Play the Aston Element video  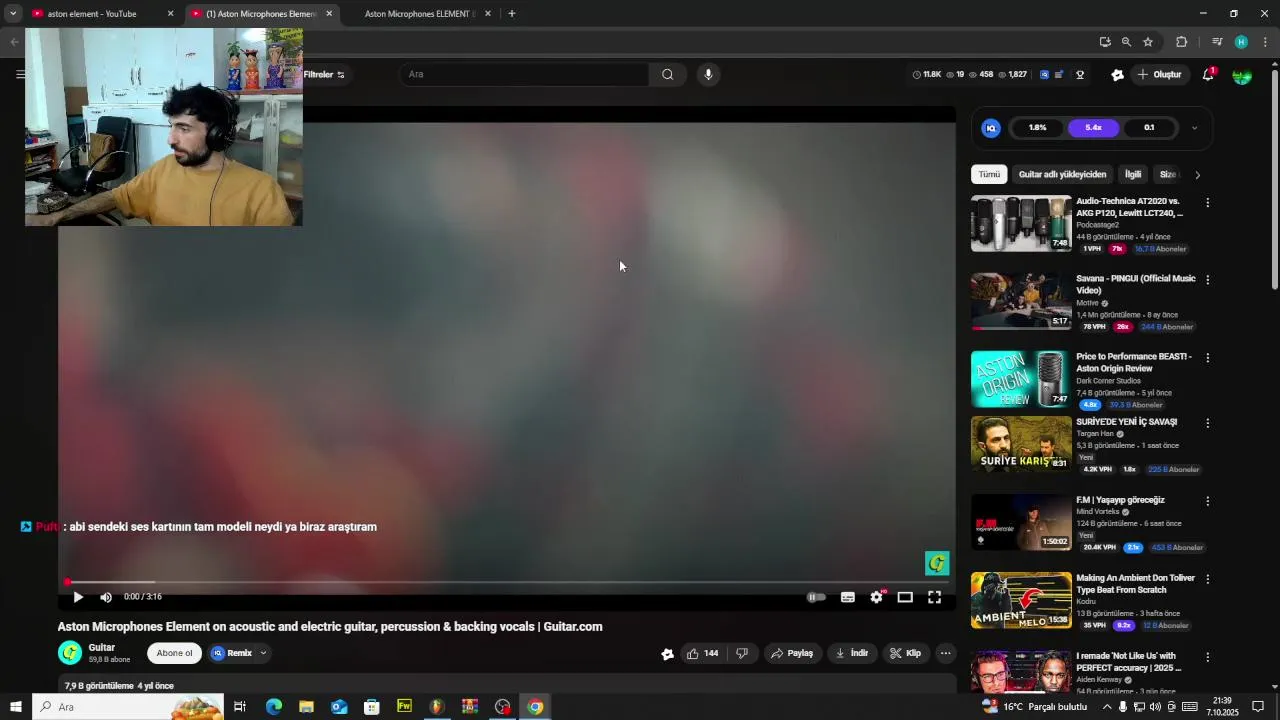pyautogui.click(x=78, y=597)
